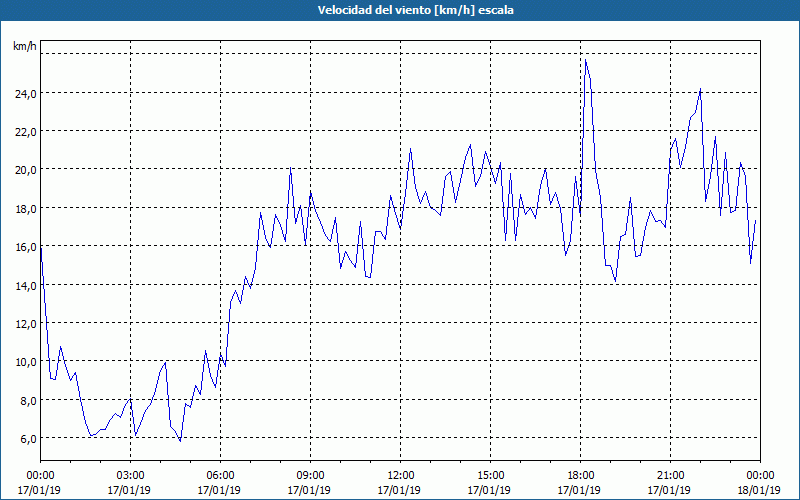The image size is (800, 500).
Task: Click the '18/01/19' date label
Action: pos(759,490)
